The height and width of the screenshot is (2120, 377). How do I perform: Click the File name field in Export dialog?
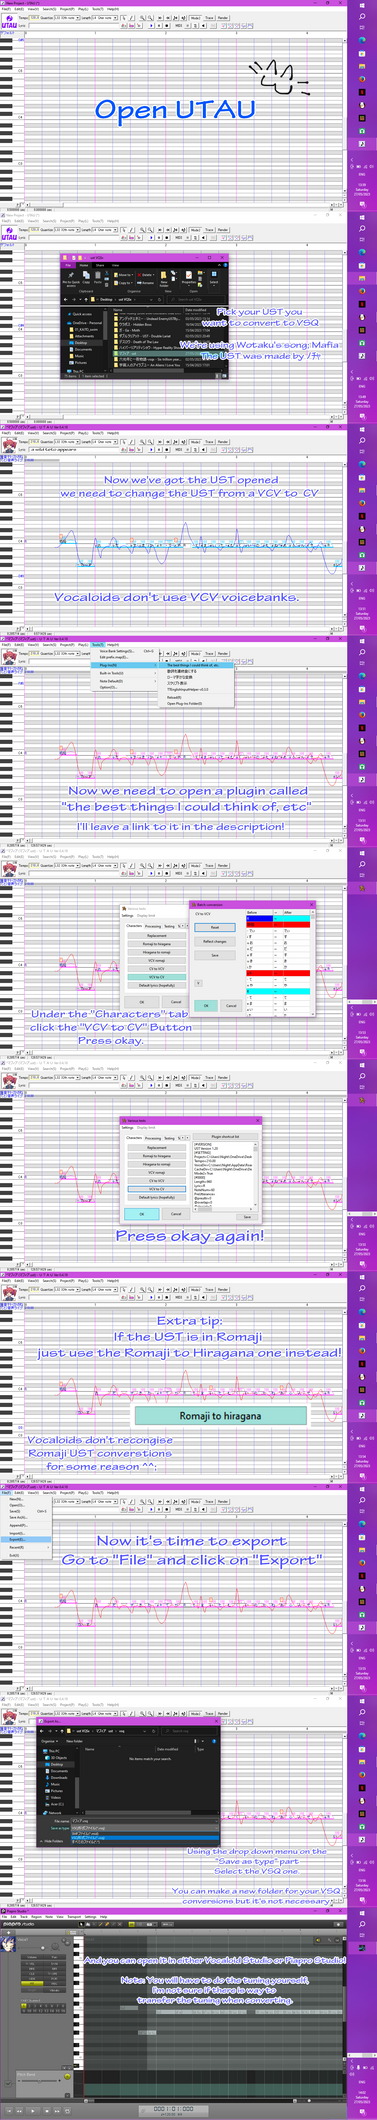click(144, 1821)
